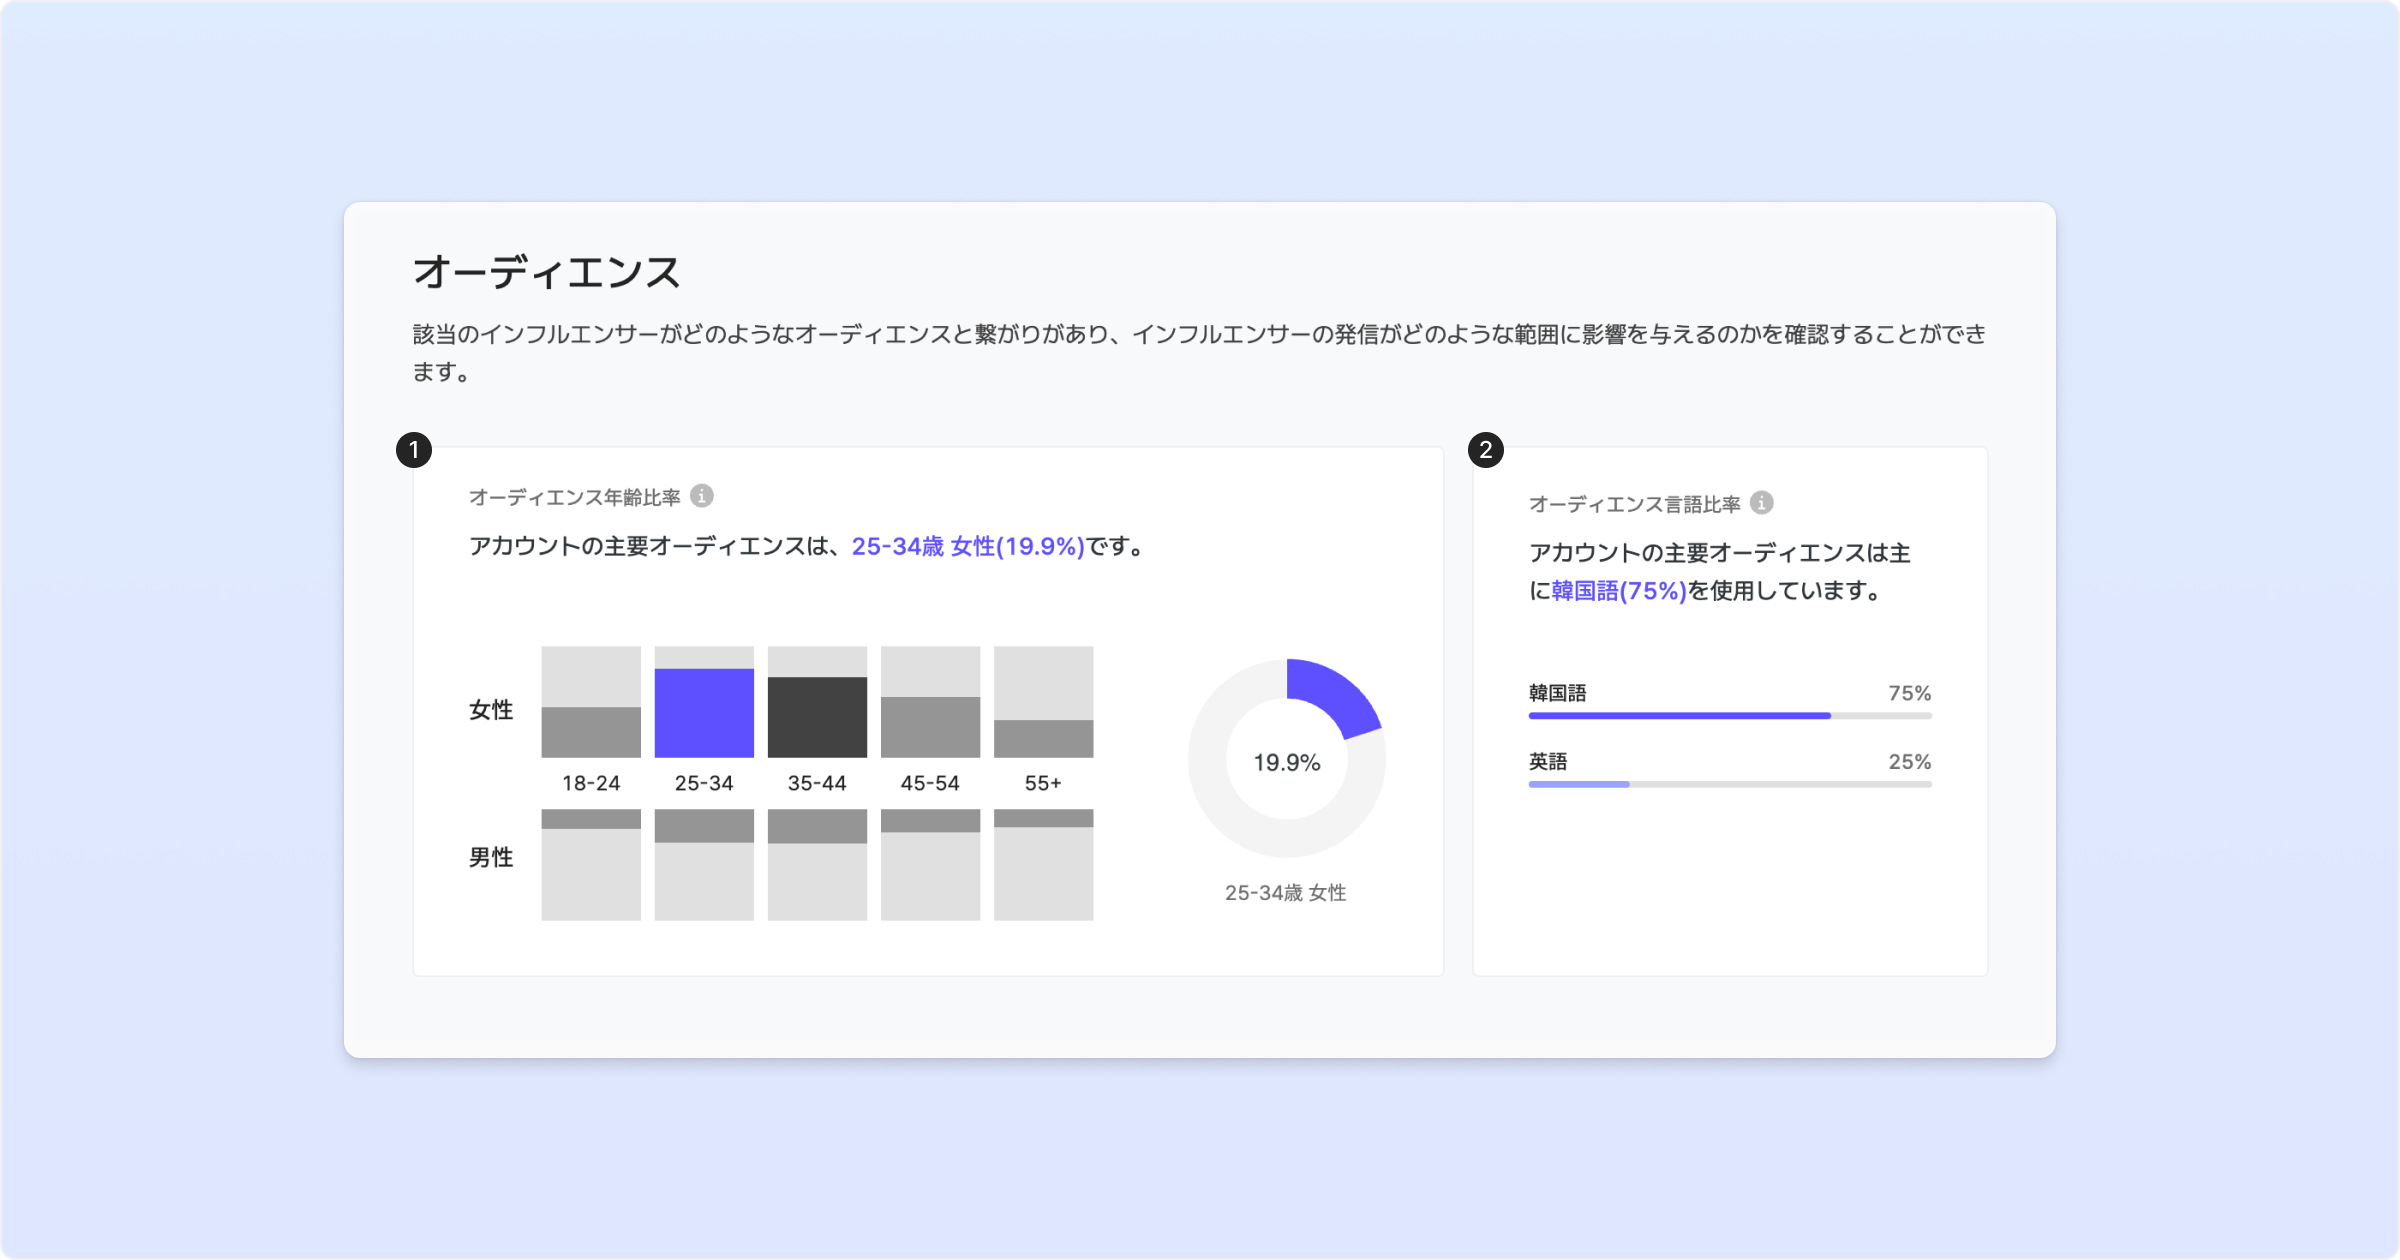Click the male 45-54 age bar
This screenshot has height=1260, width=2400.
click(x=930, y=821)
